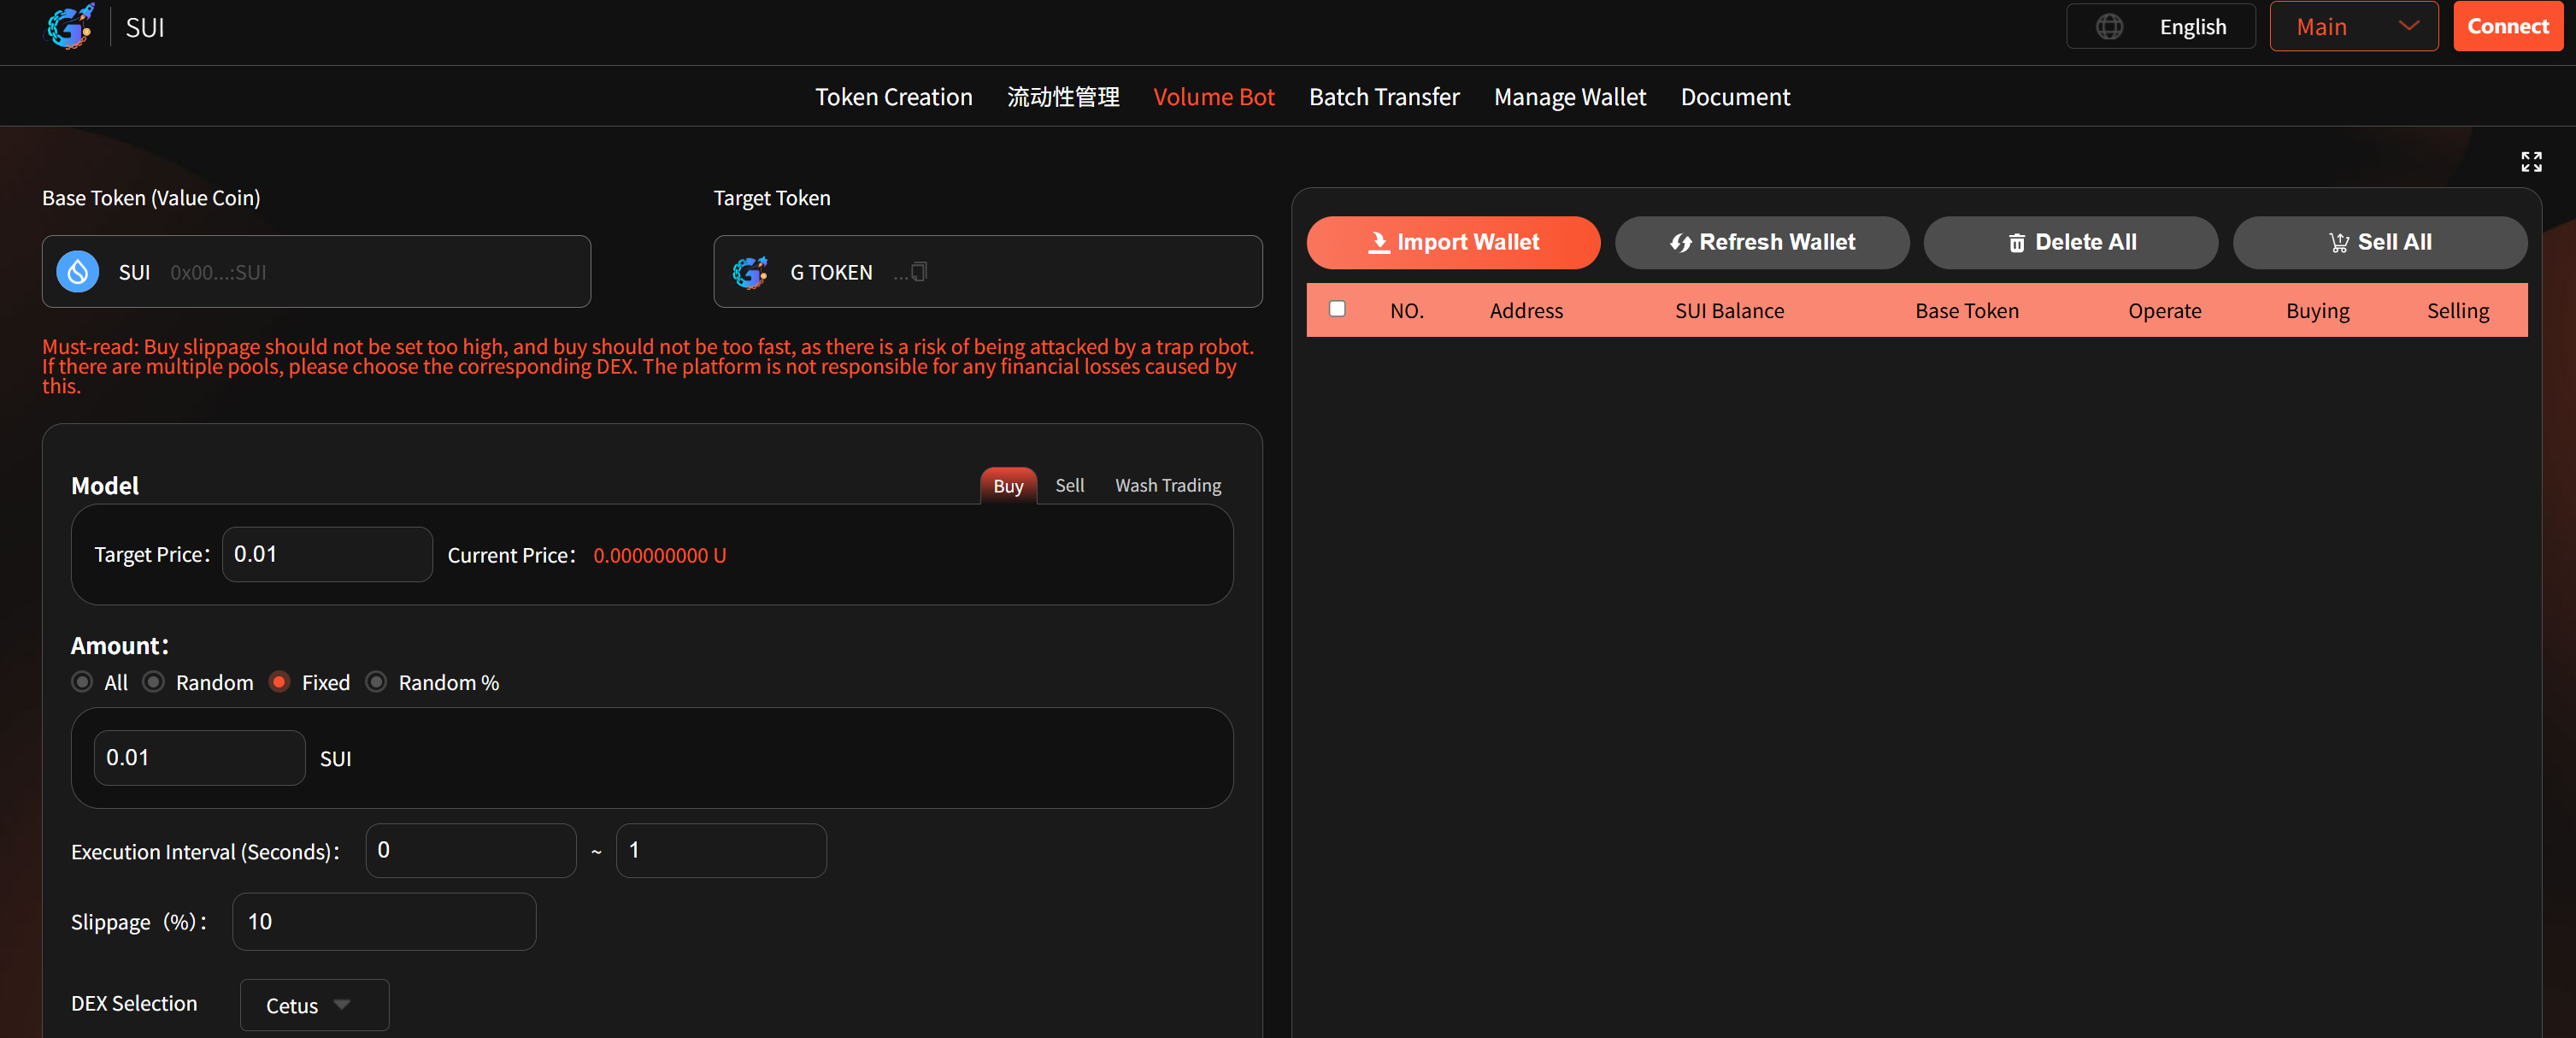The image size is (2576, 1038).
Task: Select the All amount radio option
Action: tap(83, 682)
